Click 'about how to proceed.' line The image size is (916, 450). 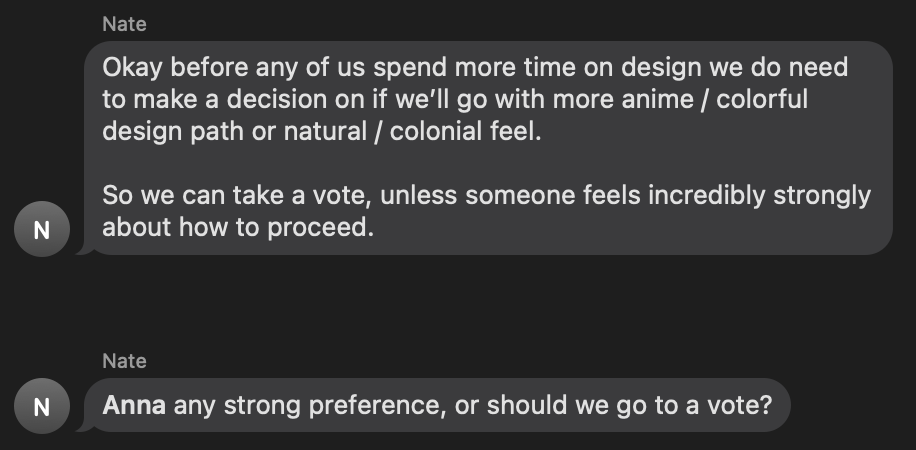[x=237, y=227]
